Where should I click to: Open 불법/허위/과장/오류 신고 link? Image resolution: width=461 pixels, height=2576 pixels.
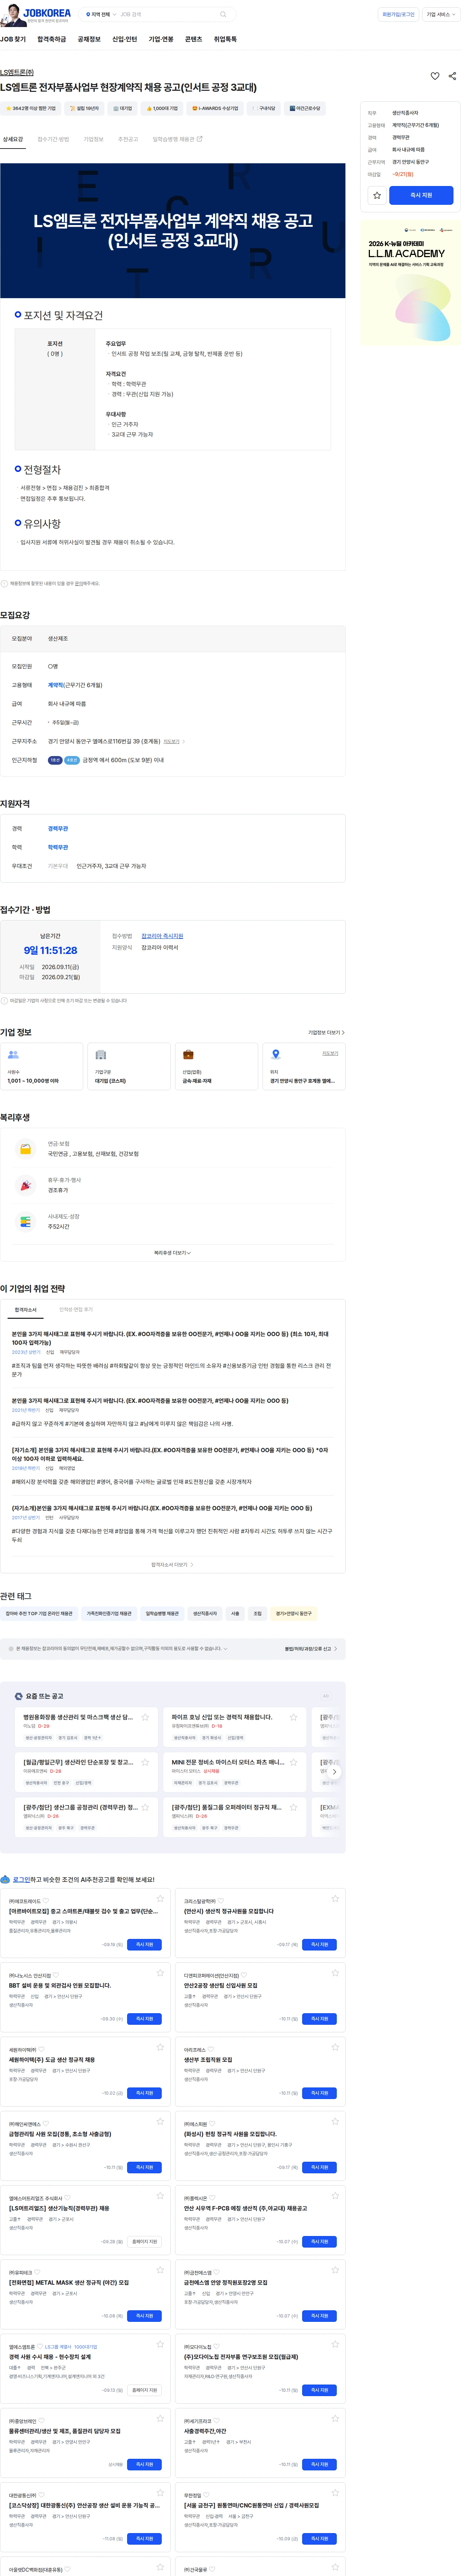click(311, 1649)
